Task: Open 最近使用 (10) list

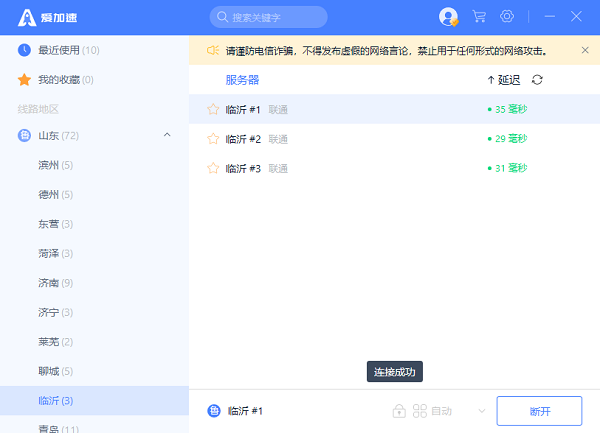Action: 94,50
